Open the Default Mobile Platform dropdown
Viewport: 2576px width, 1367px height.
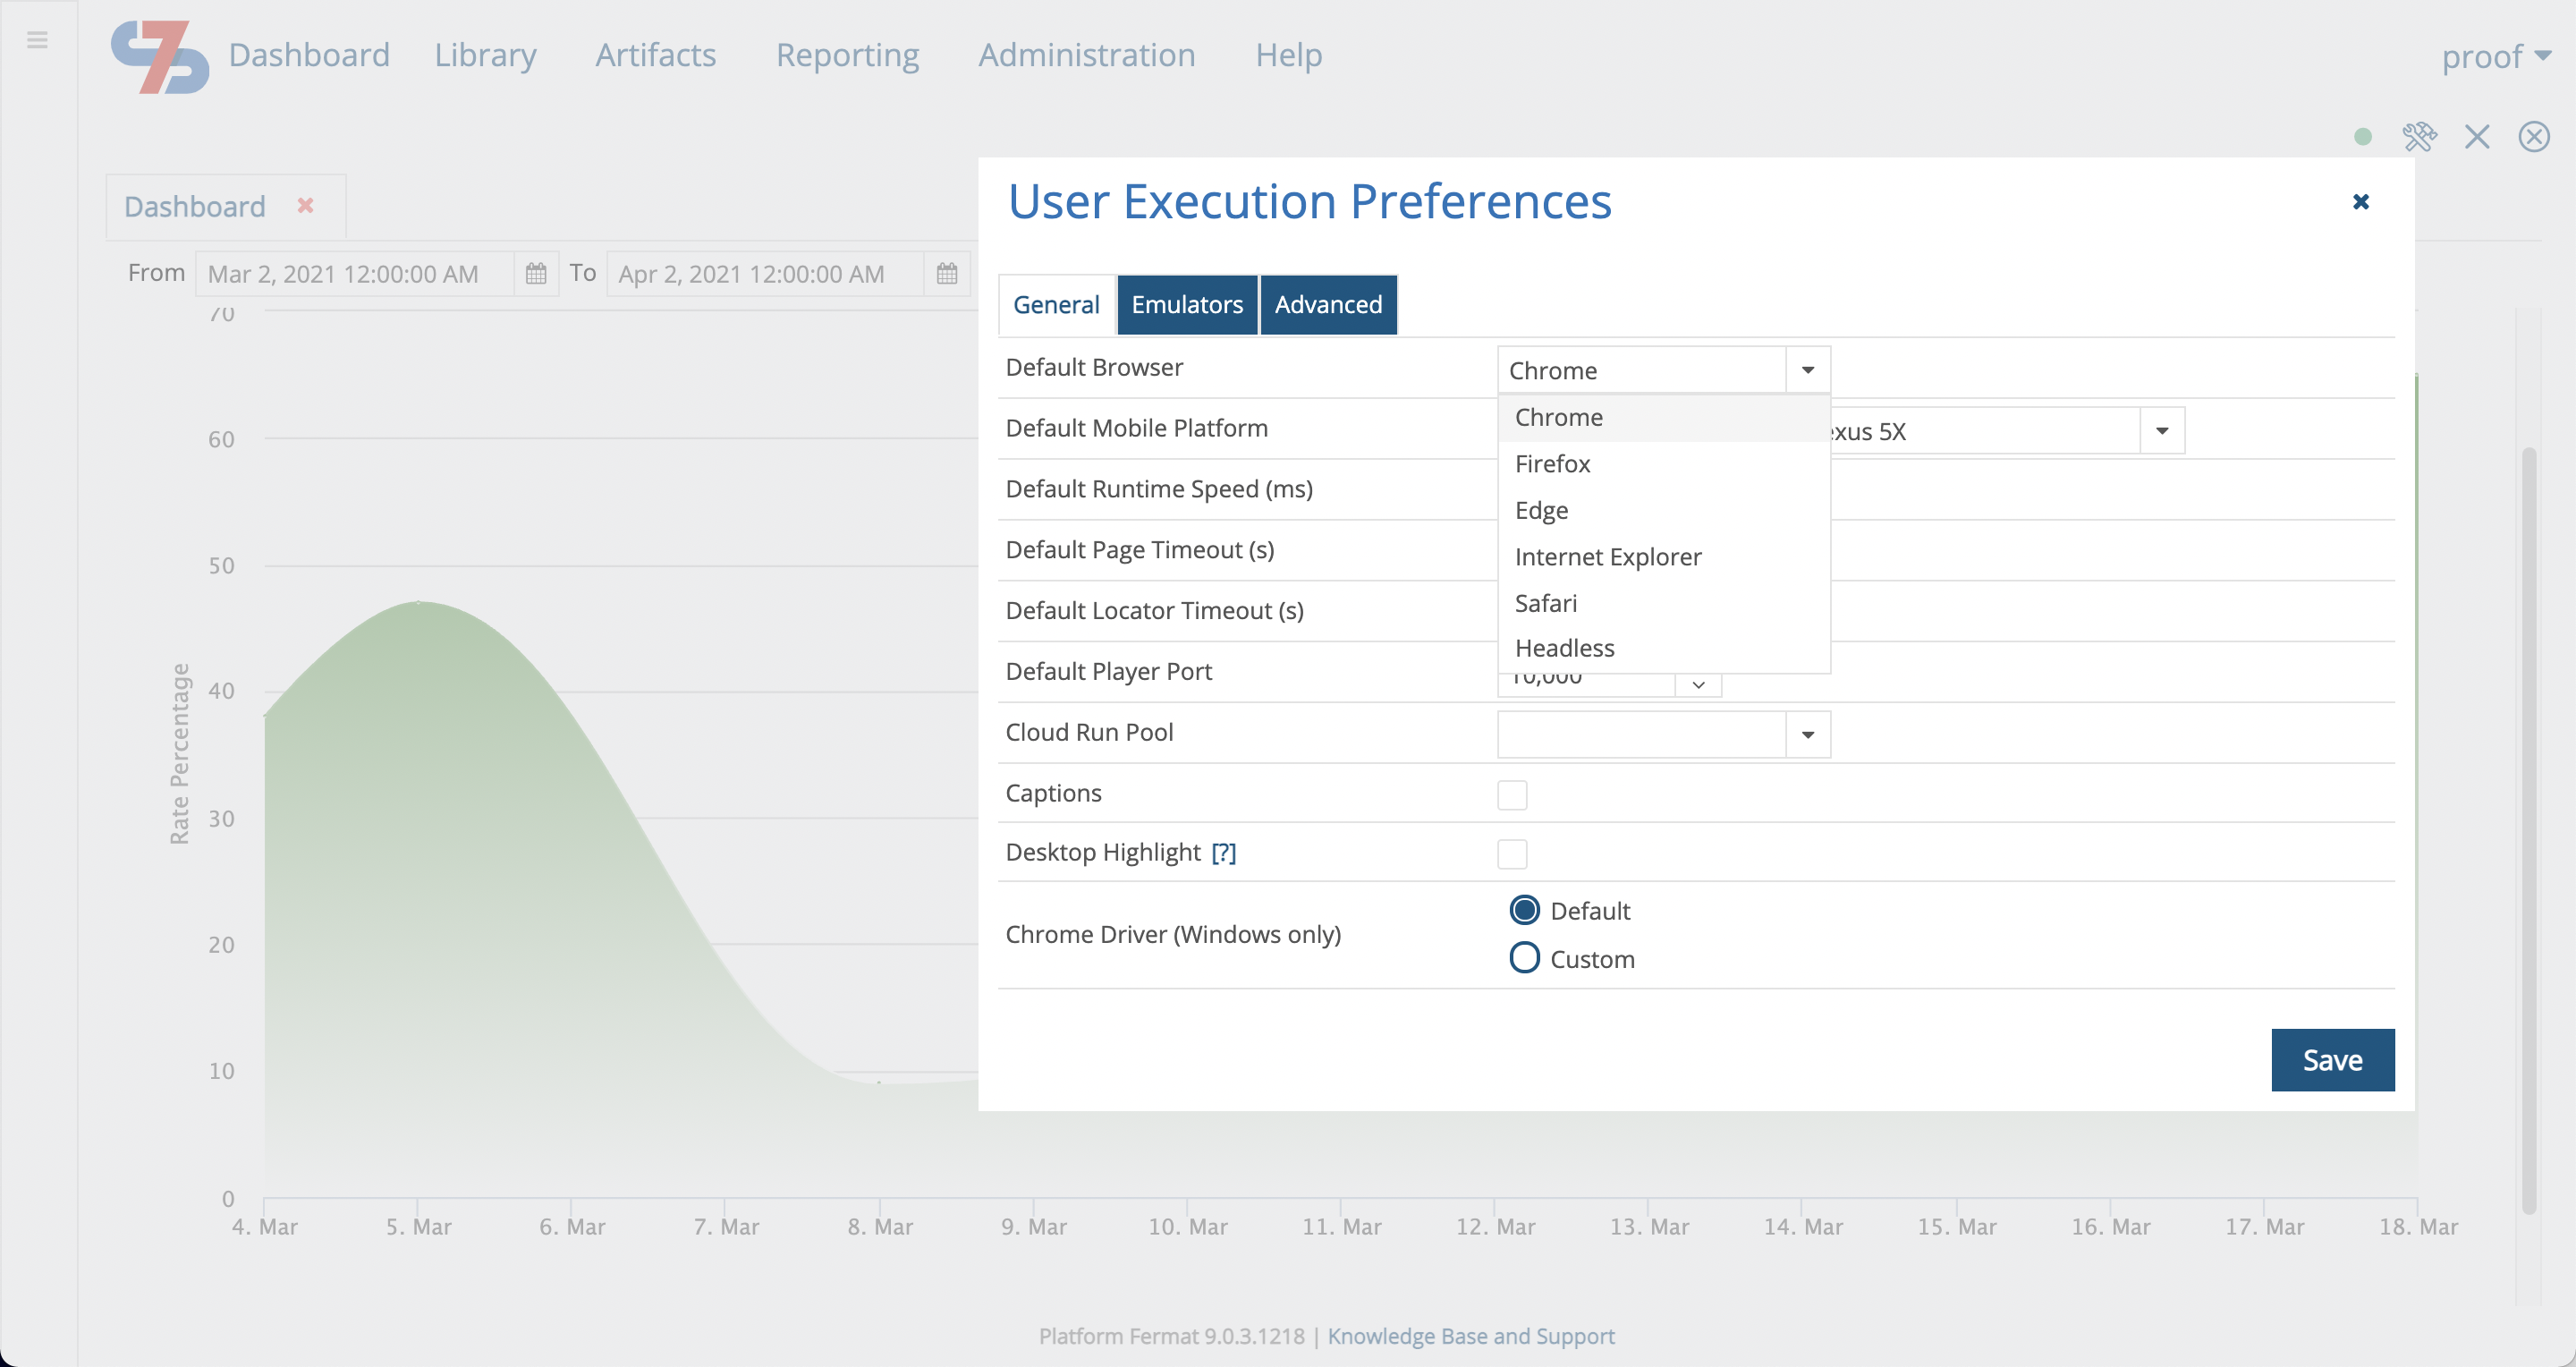pyautogui.click(x=2161, y=430)
